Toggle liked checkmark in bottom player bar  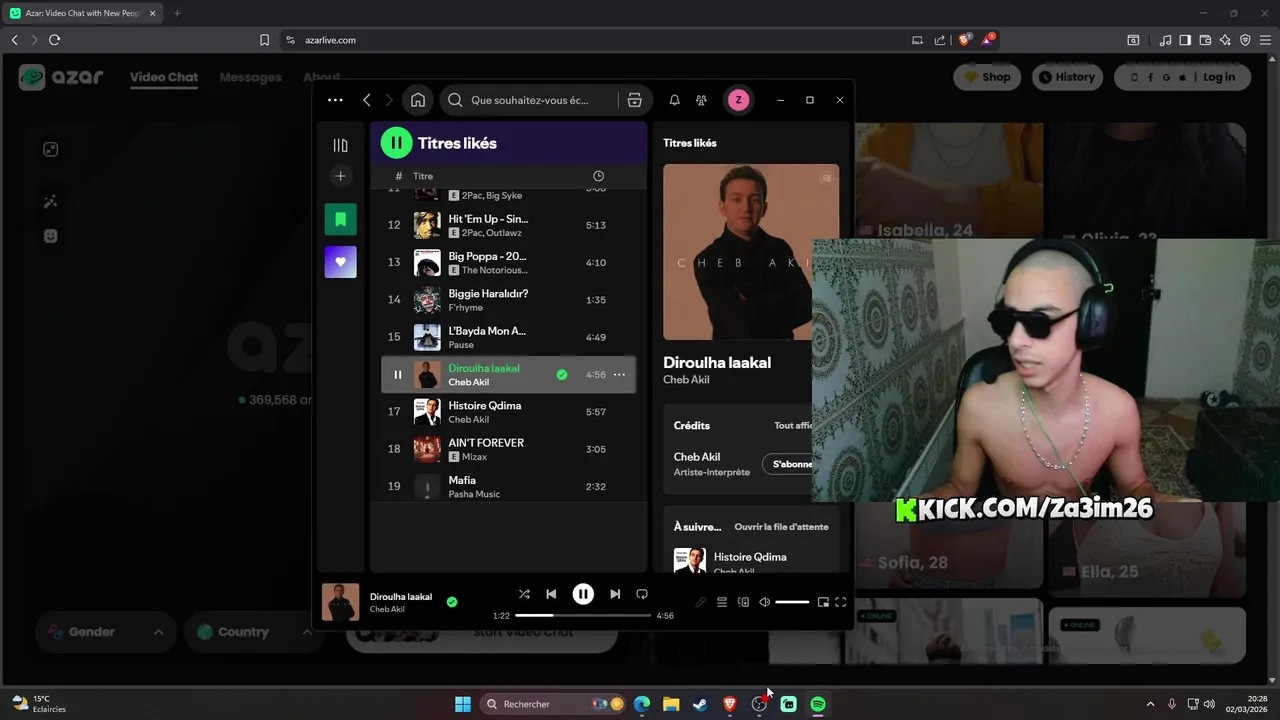tap(452, 602)
